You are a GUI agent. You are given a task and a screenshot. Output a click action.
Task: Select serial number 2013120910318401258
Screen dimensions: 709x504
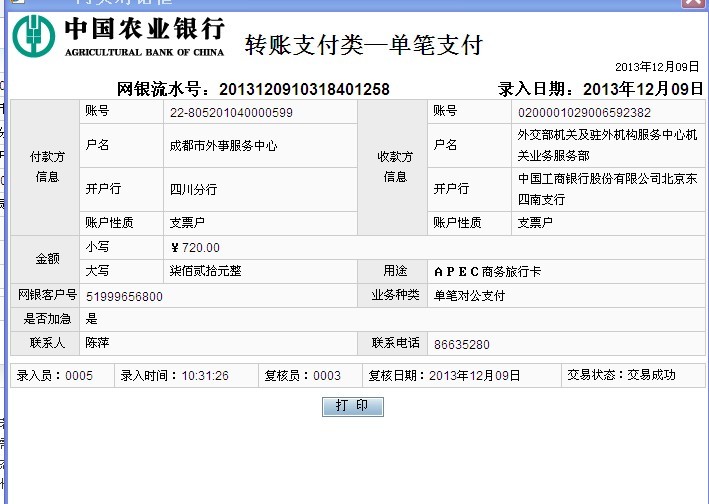304,89
